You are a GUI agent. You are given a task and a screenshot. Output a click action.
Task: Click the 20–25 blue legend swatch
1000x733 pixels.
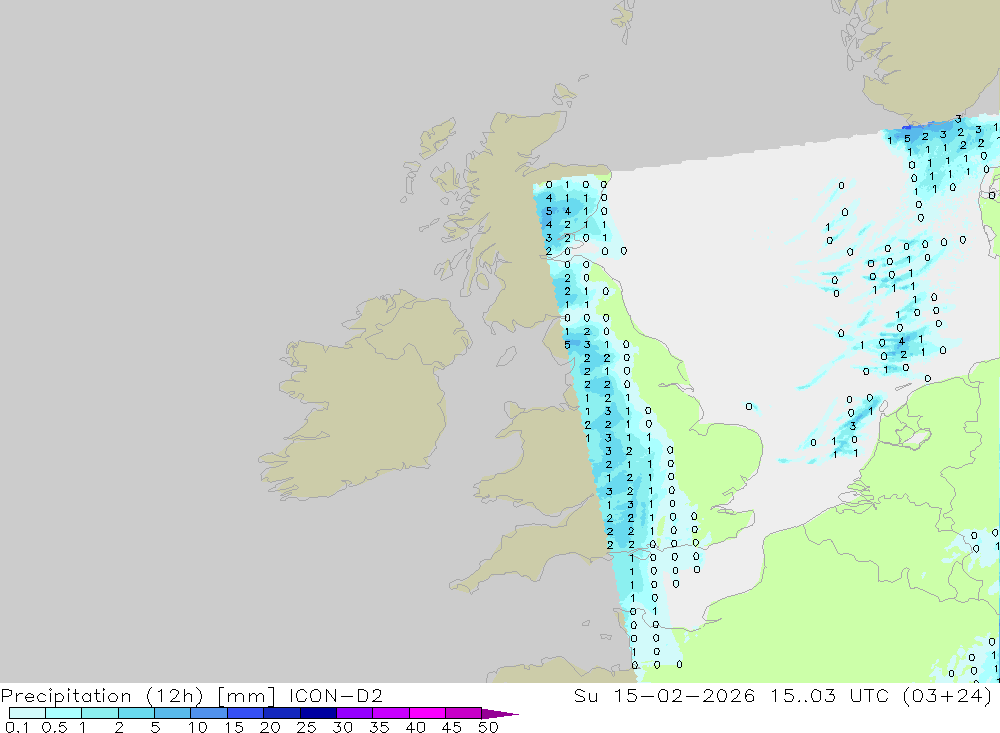pyautogui.click(x=282, y=713)
